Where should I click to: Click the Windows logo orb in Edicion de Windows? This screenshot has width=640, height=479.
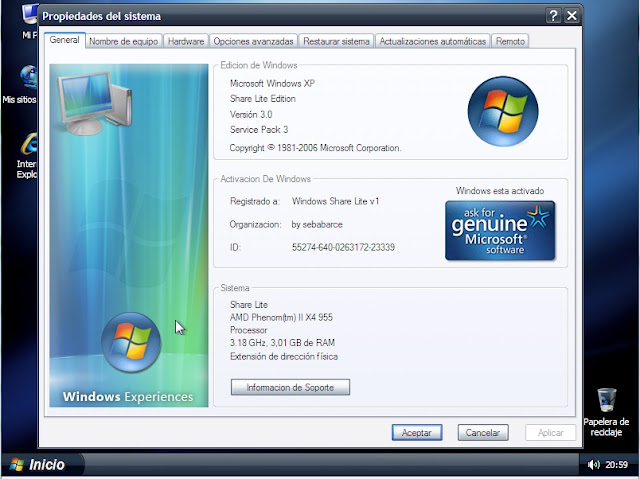tap(503, 111)
